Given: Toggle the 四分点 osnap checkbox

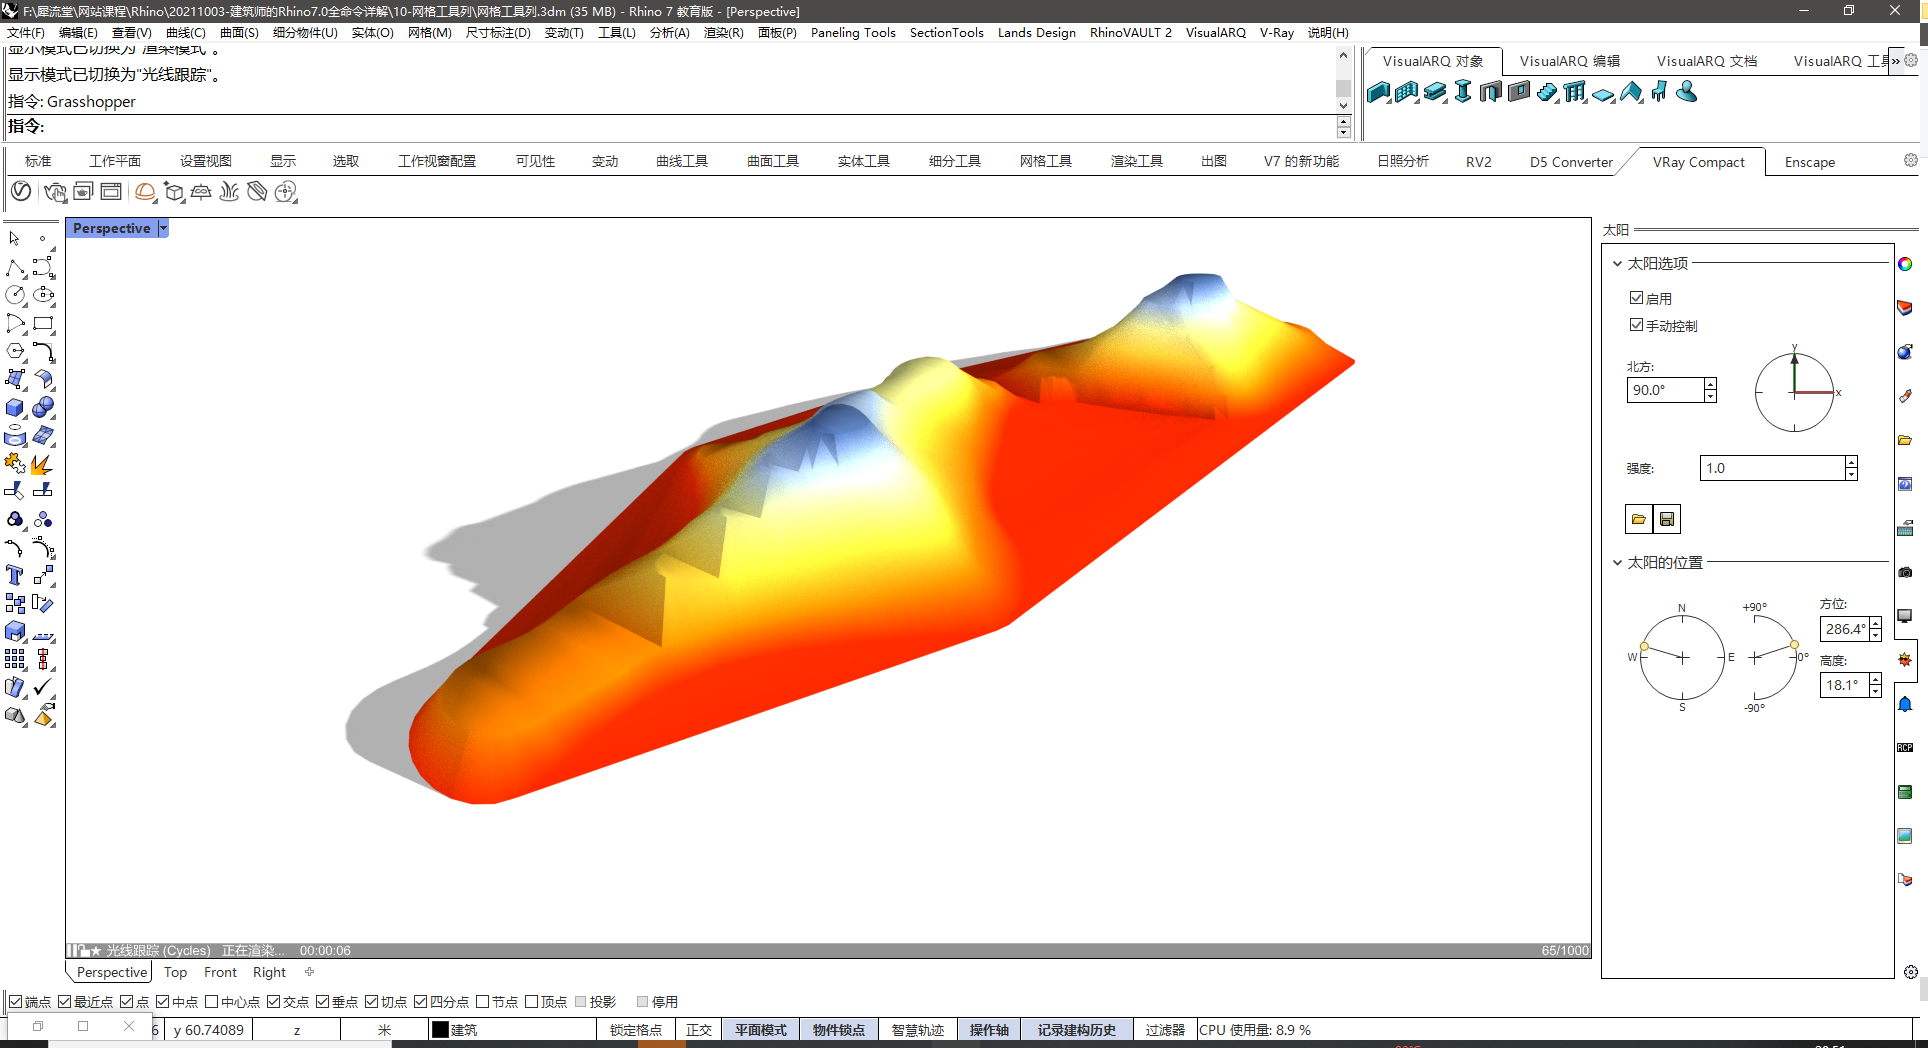Looking at the screenshot, I should [x=420, y=1001].
